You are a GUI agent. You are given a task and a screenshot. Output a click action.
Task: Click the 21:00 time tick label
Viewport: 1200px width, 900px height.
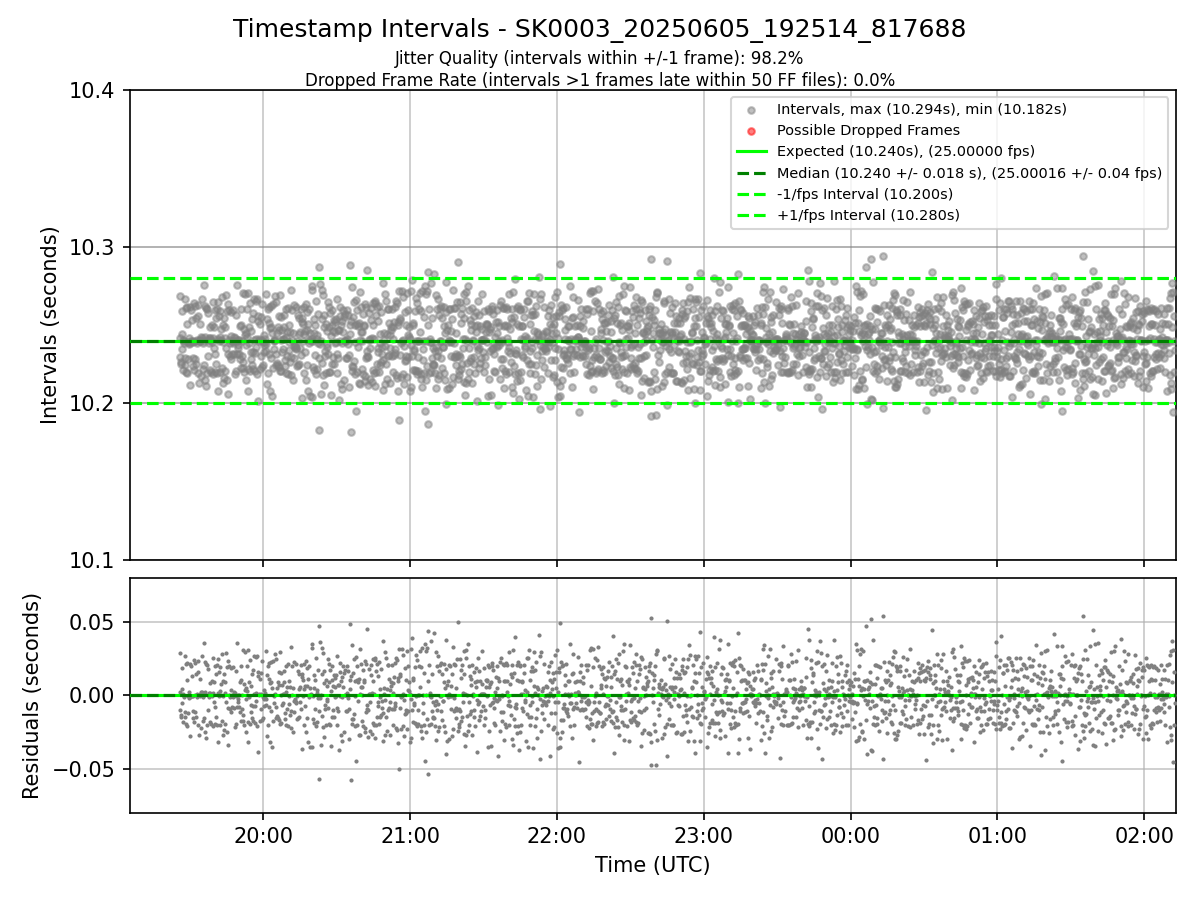point(410,835)
